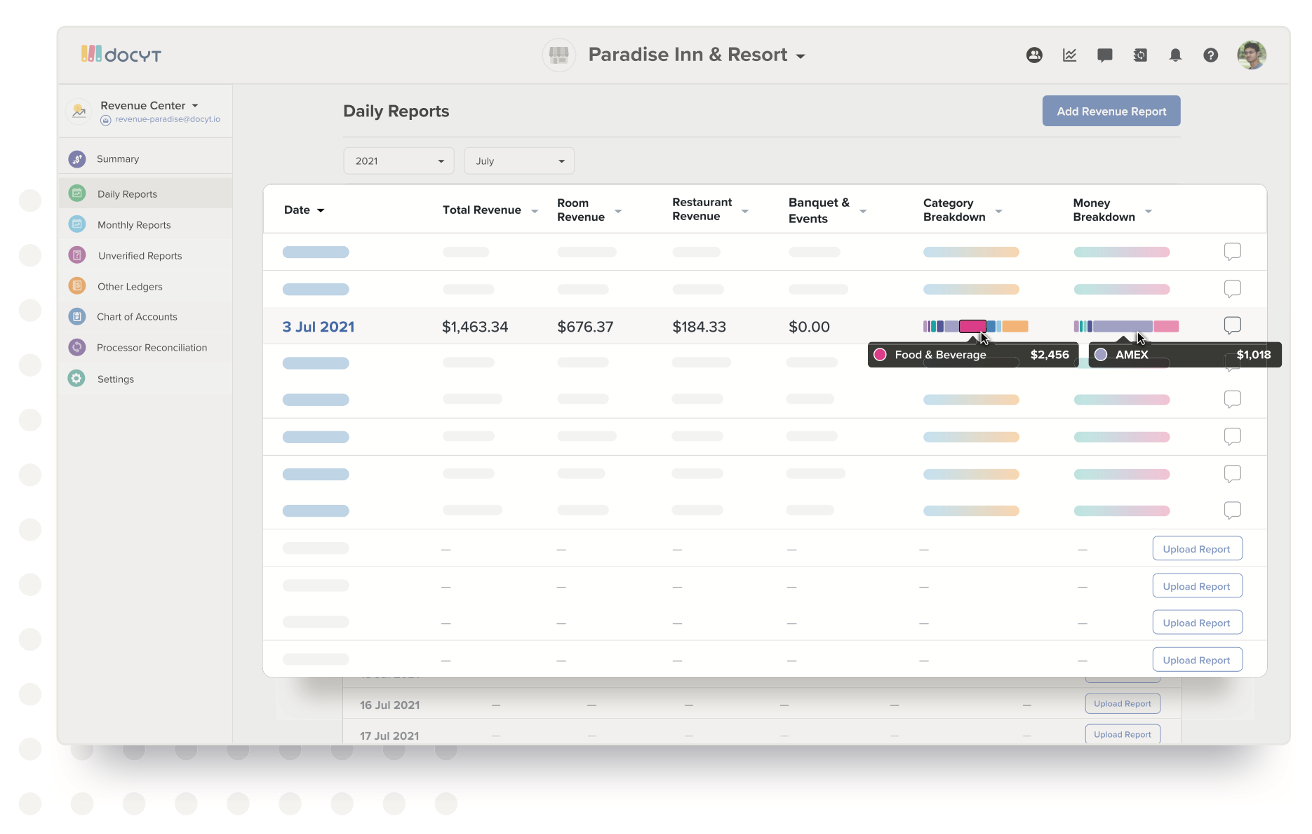Open the user profile avatar
1312x834 pixels.
[x=1252, y=55]
